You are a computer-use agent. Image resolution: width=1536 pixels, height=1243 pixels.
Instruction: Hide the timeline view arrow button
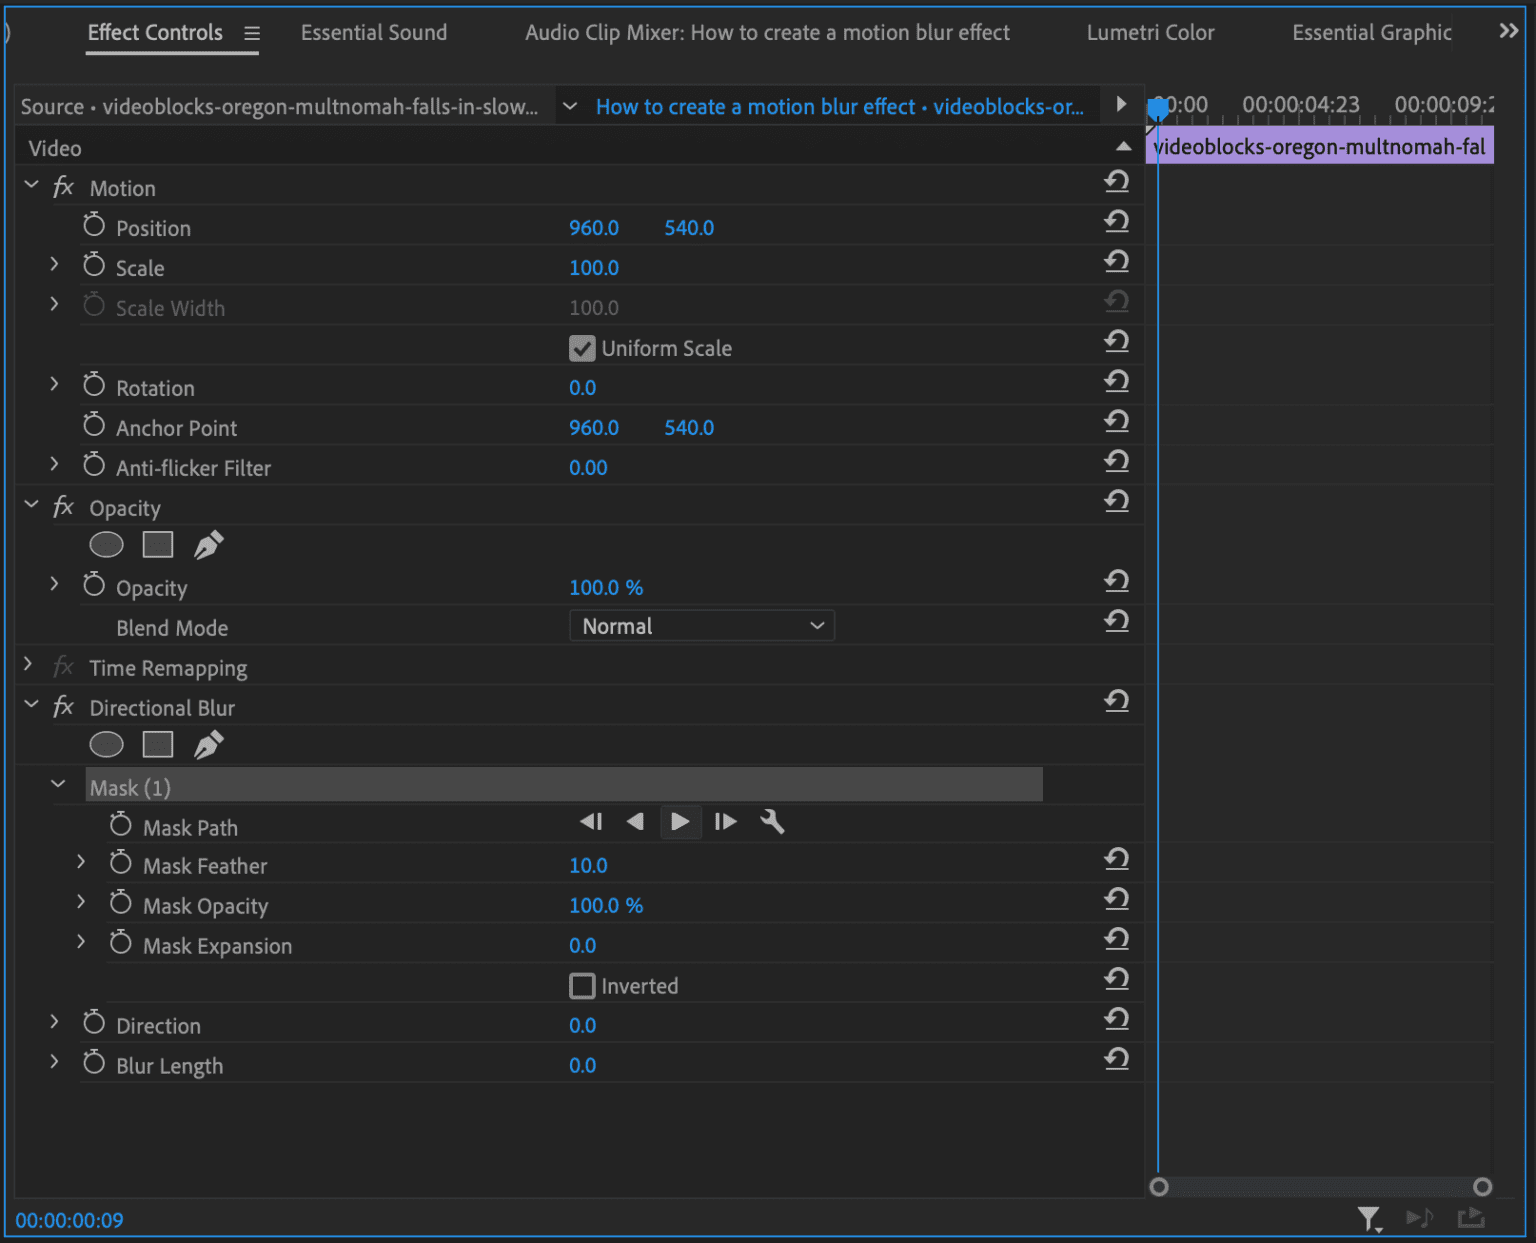1121,104
